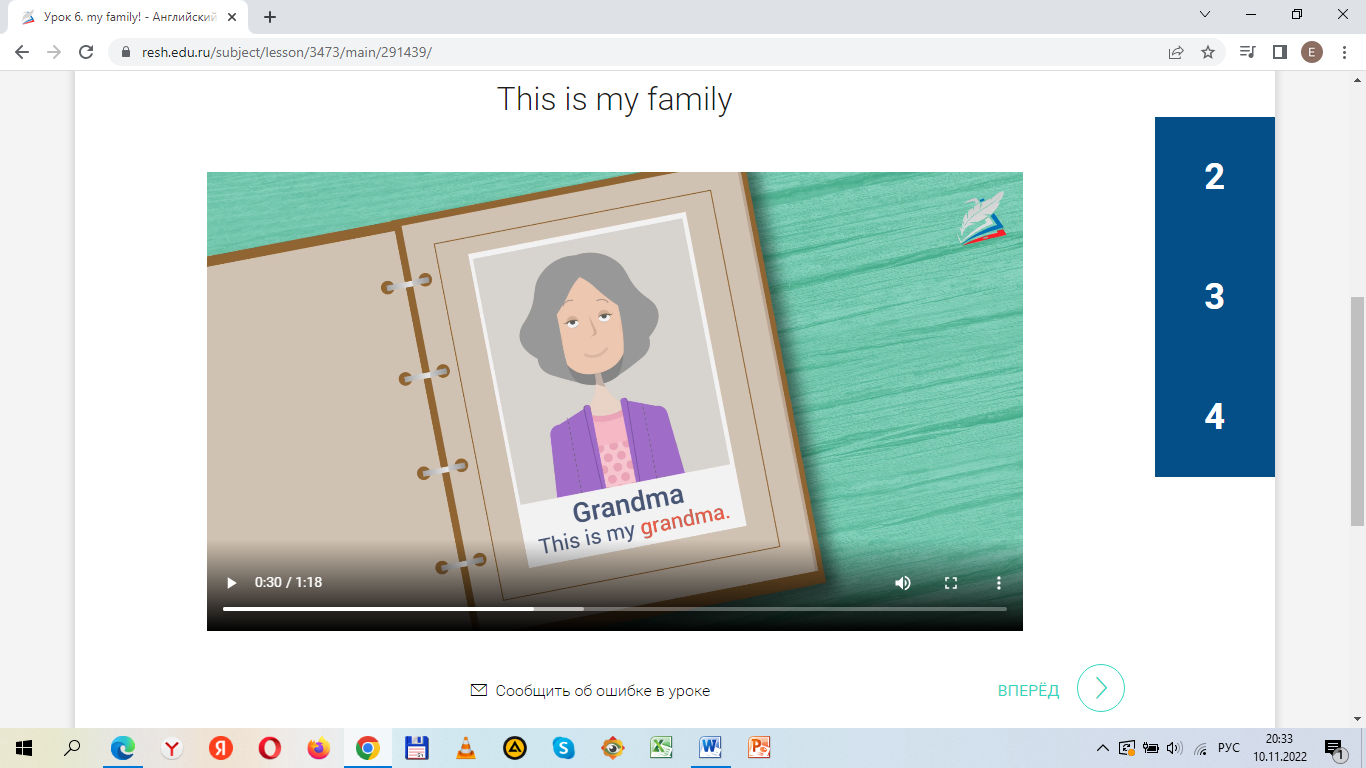Bookmark this page with star icon
The width and height of the screenshot is (1366, 768).
click(1208, 52)
